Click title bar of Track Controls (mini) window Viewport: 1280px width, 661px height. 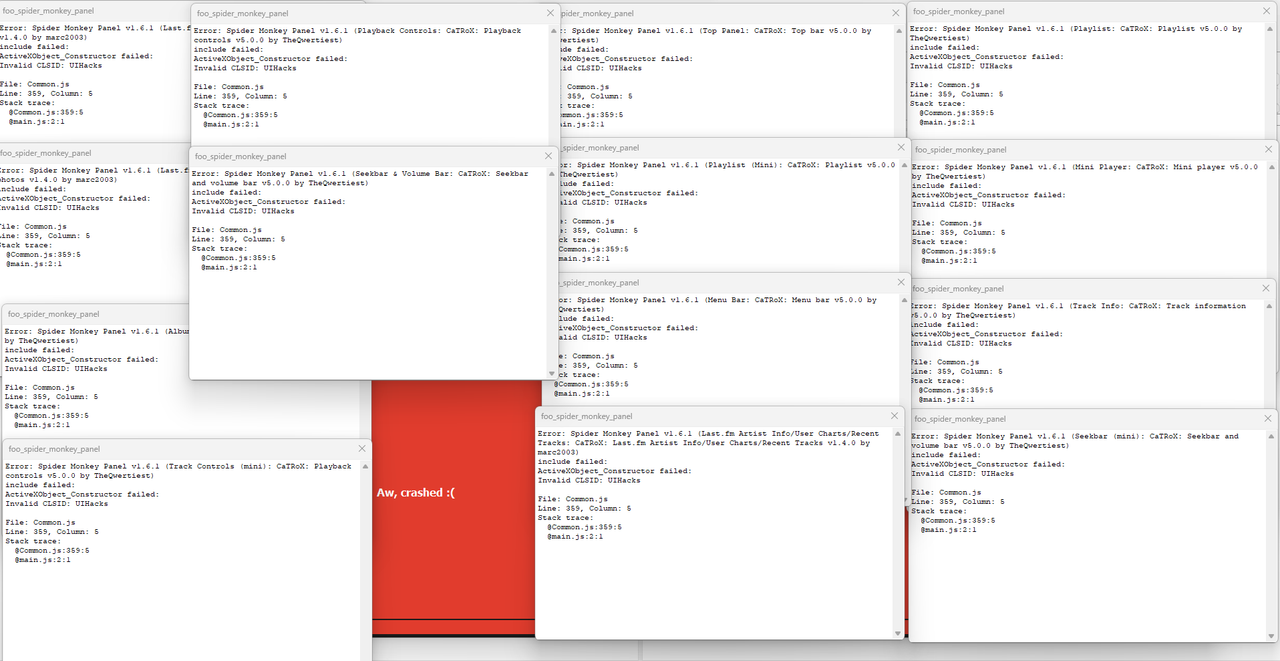tap(186, 449)
